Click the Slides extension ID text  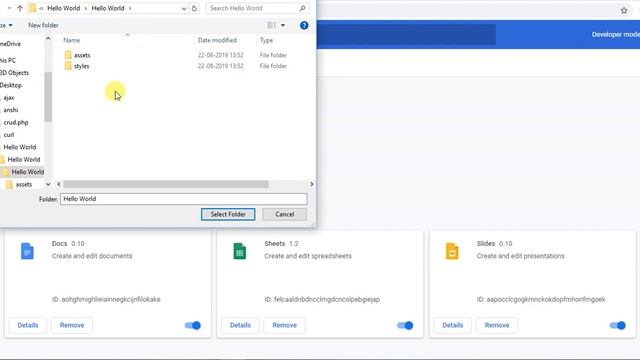click(541, 299)
